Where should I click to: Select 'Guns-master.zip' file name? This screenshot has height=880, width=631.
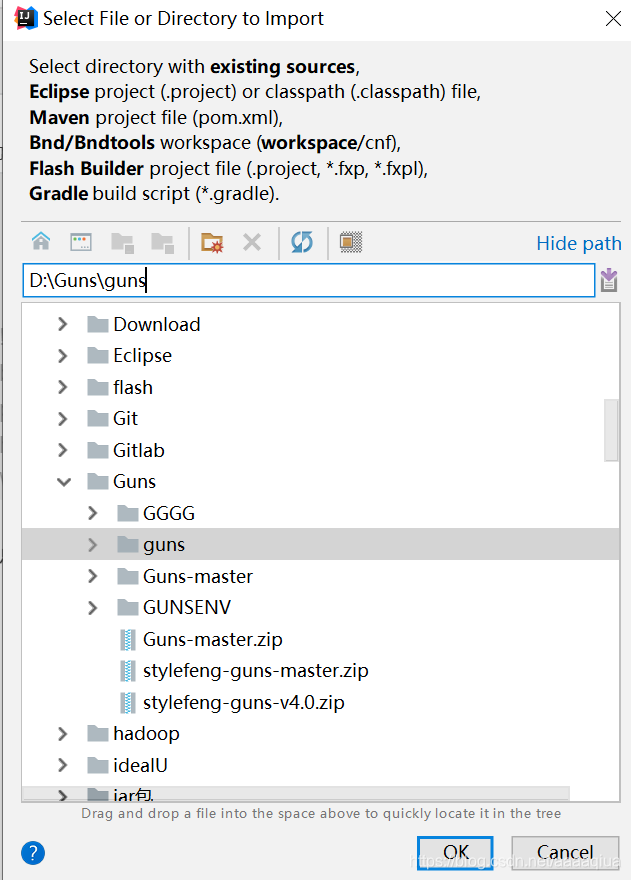(213, 640)
